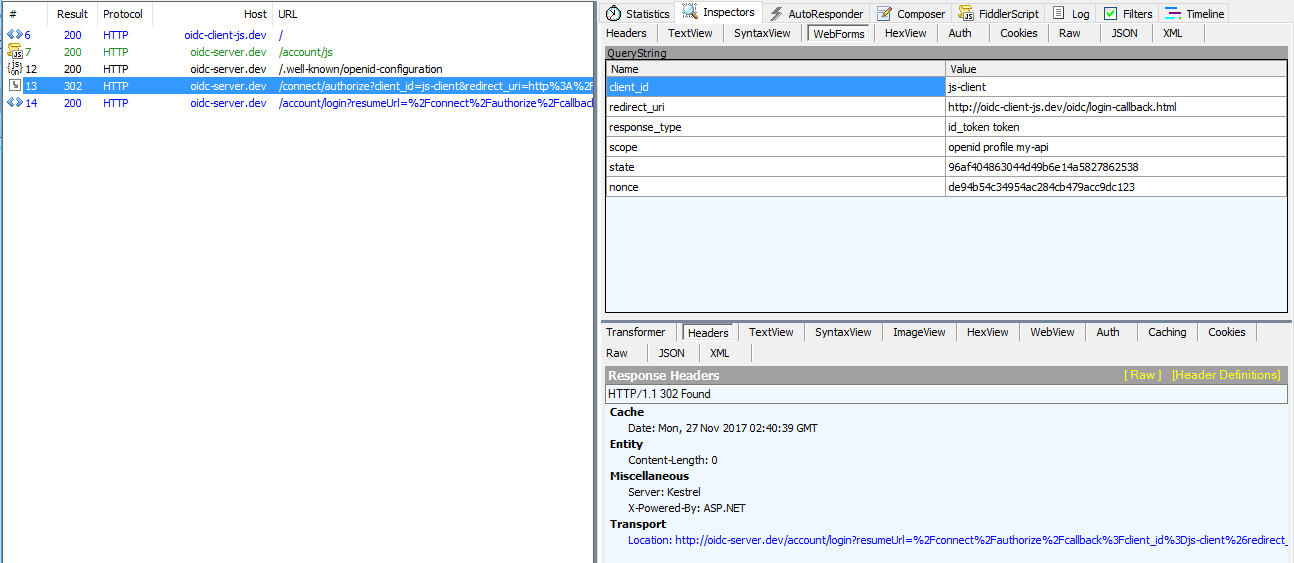Click session 6 arrows icon

coord(14,35)
